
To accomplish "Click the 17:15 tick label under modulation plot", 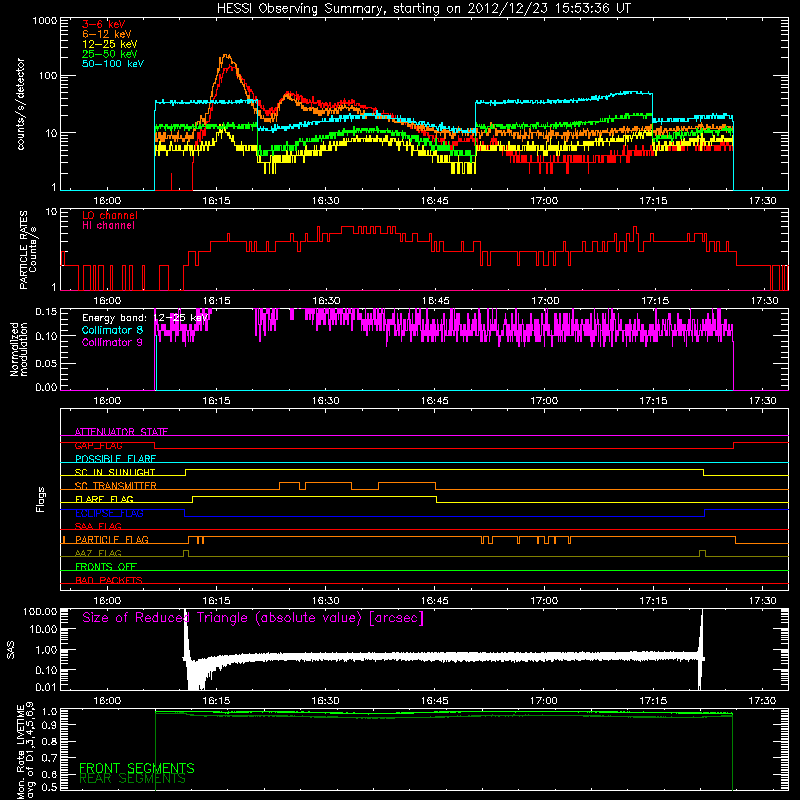I will coord(654,401).
